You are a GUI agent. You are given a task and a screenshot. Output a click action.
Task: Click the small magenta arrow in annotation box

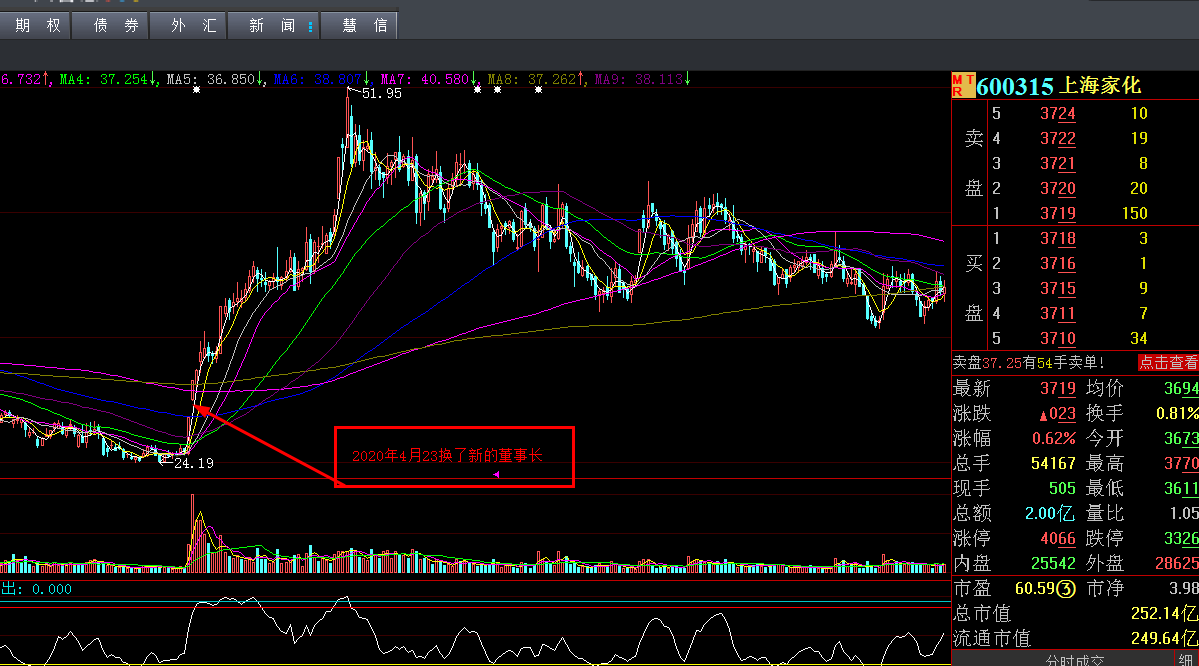tap(496, 475)
